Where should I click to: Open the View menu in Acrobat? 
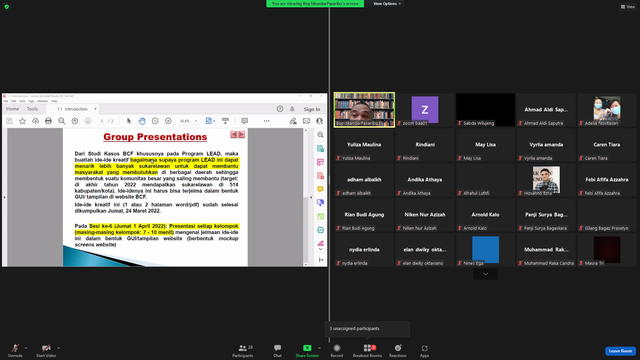(x=22, y=101)
